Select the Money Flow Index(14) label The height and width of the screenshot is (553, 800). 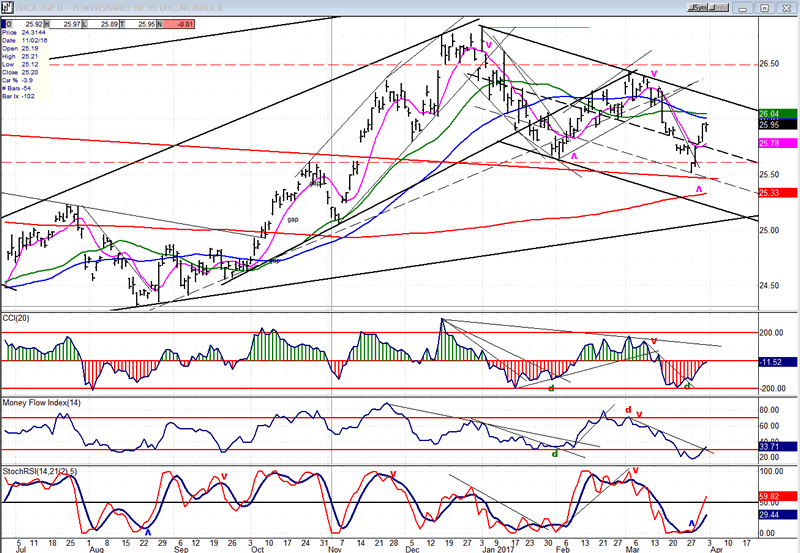(x=42, y=401)
